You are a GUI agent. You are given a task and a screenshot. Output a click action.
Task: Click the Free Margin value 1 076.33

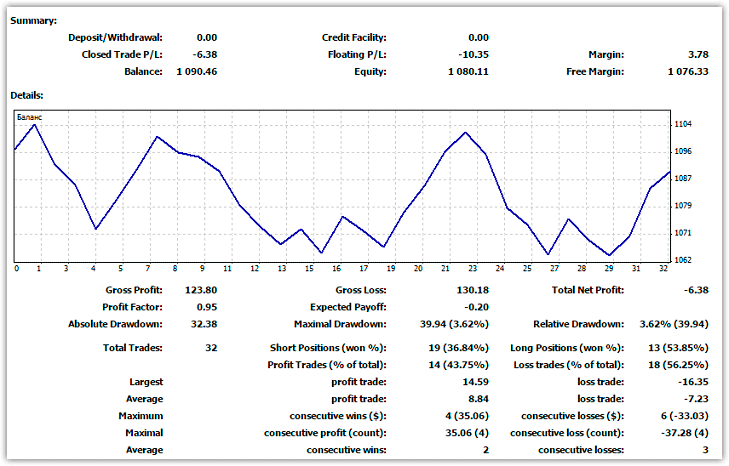click(x=688, y=72)
